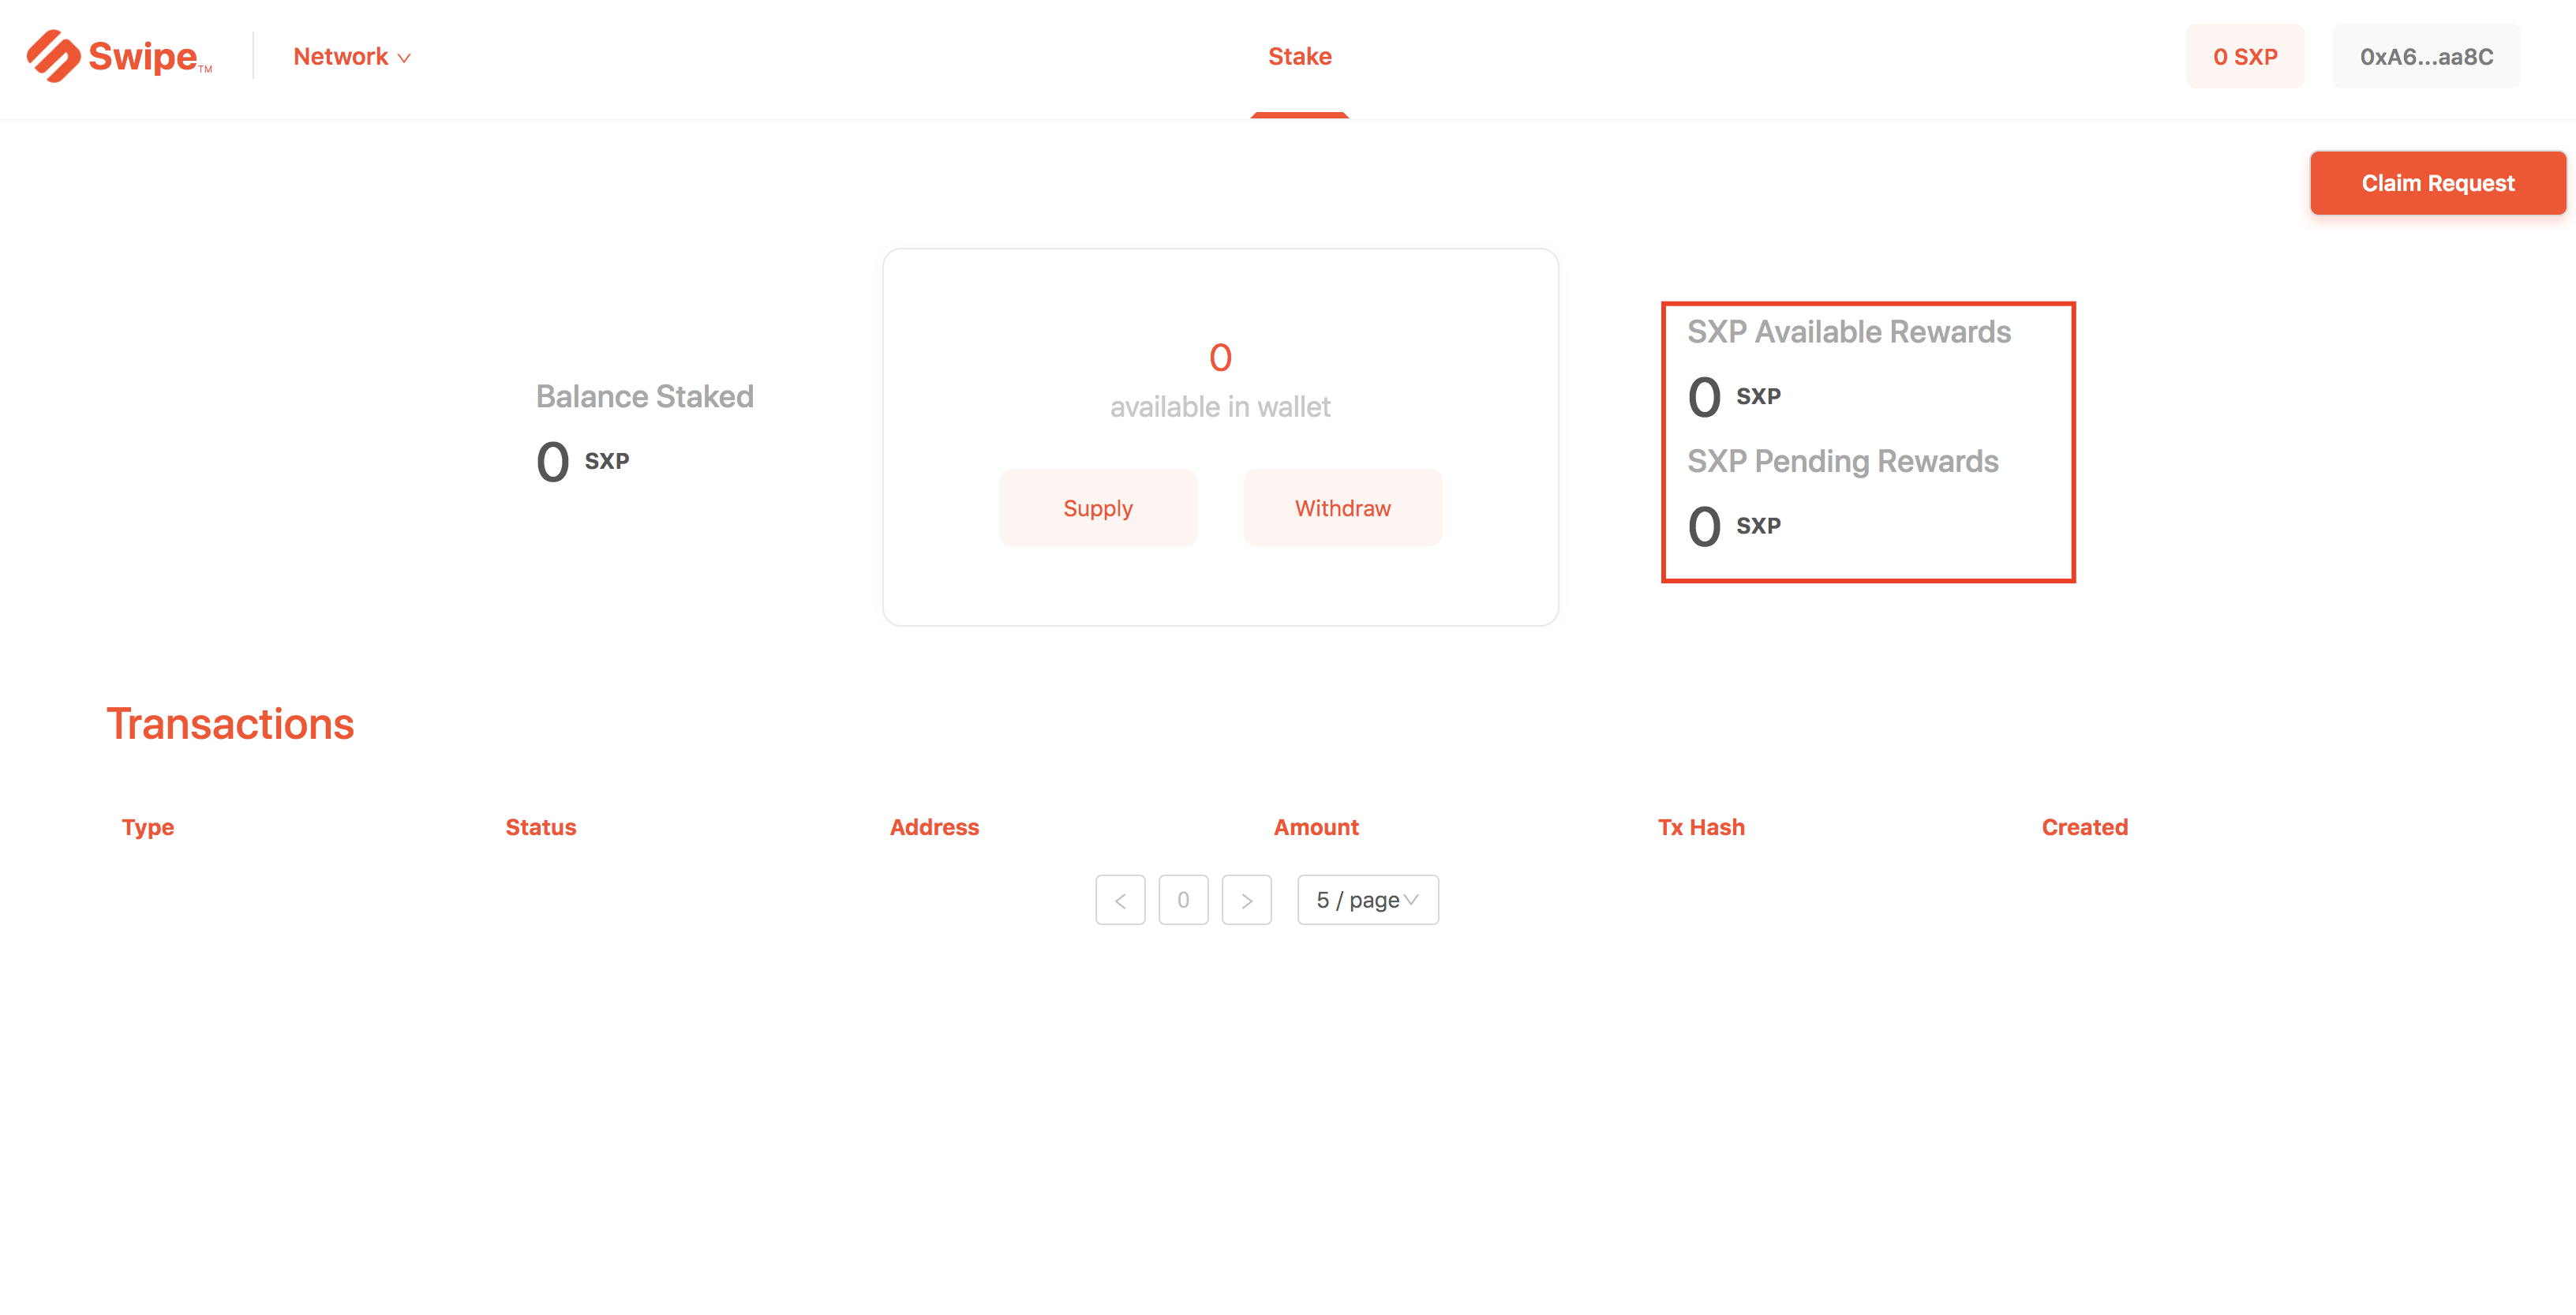Expand the Network dropdown menu

coord(352,57)
